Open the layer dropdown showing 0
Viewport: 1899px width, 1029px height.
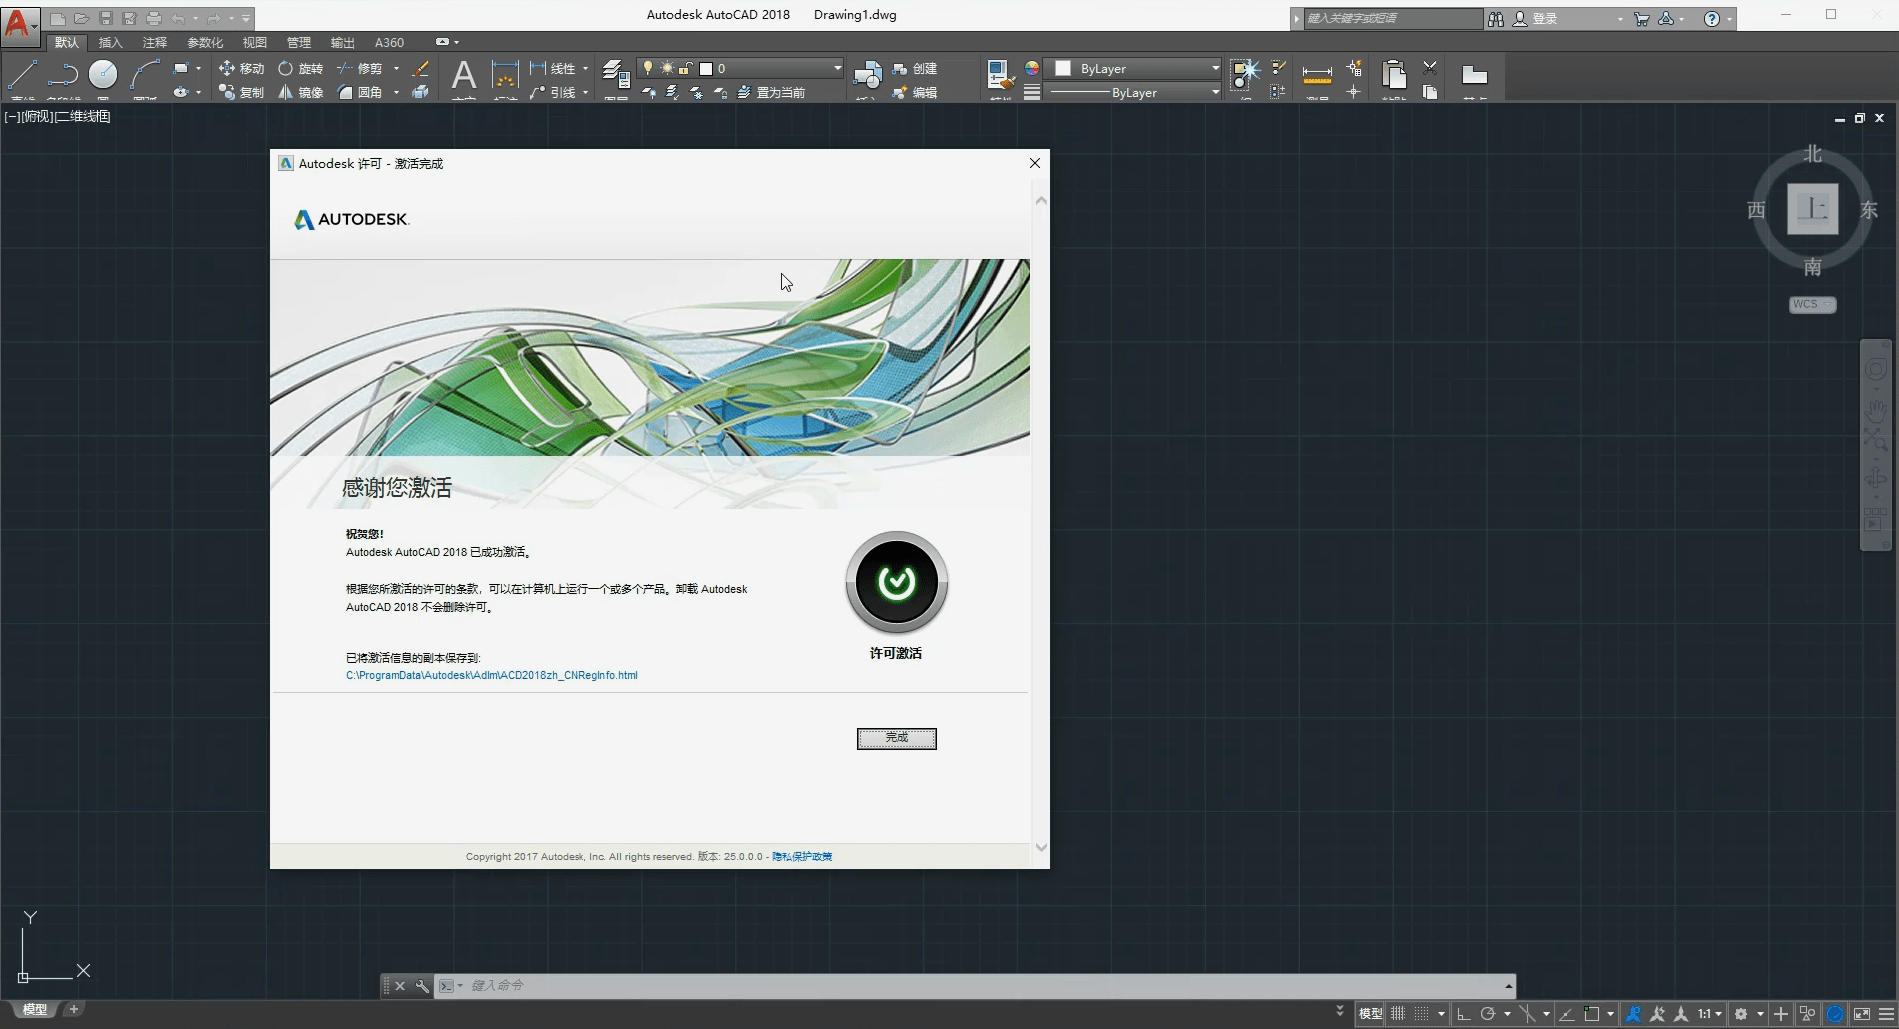(x=741, y=68)
